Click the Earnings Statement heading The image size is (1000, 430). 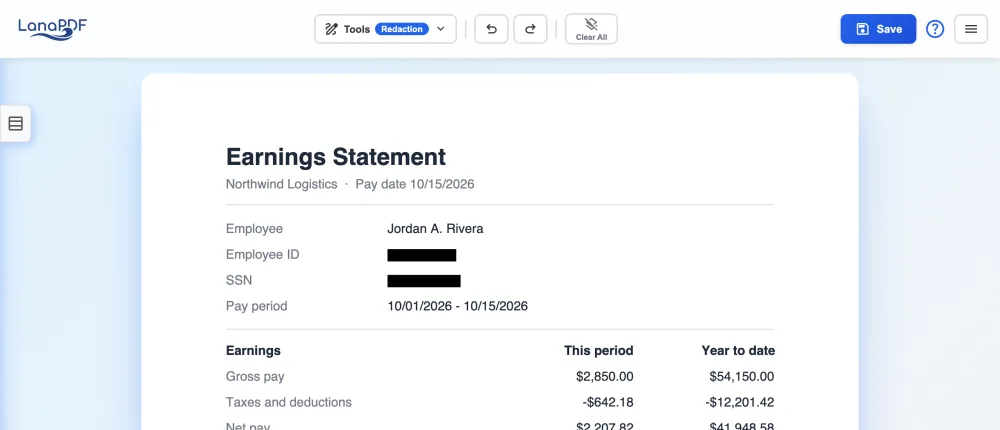[335, 156]
